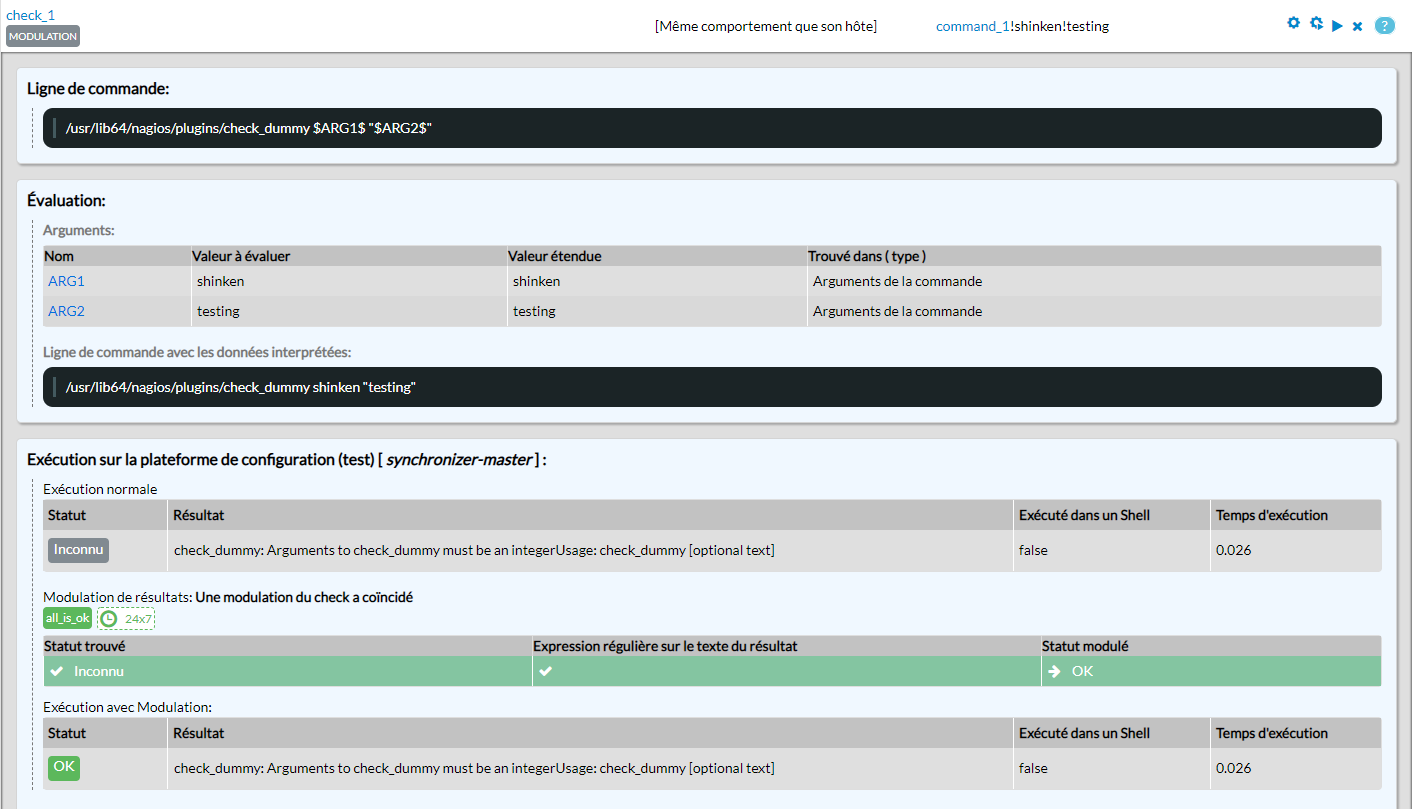1412x809 pixels.
Task: Click the green OK status badge
Action: coord(64,767)
